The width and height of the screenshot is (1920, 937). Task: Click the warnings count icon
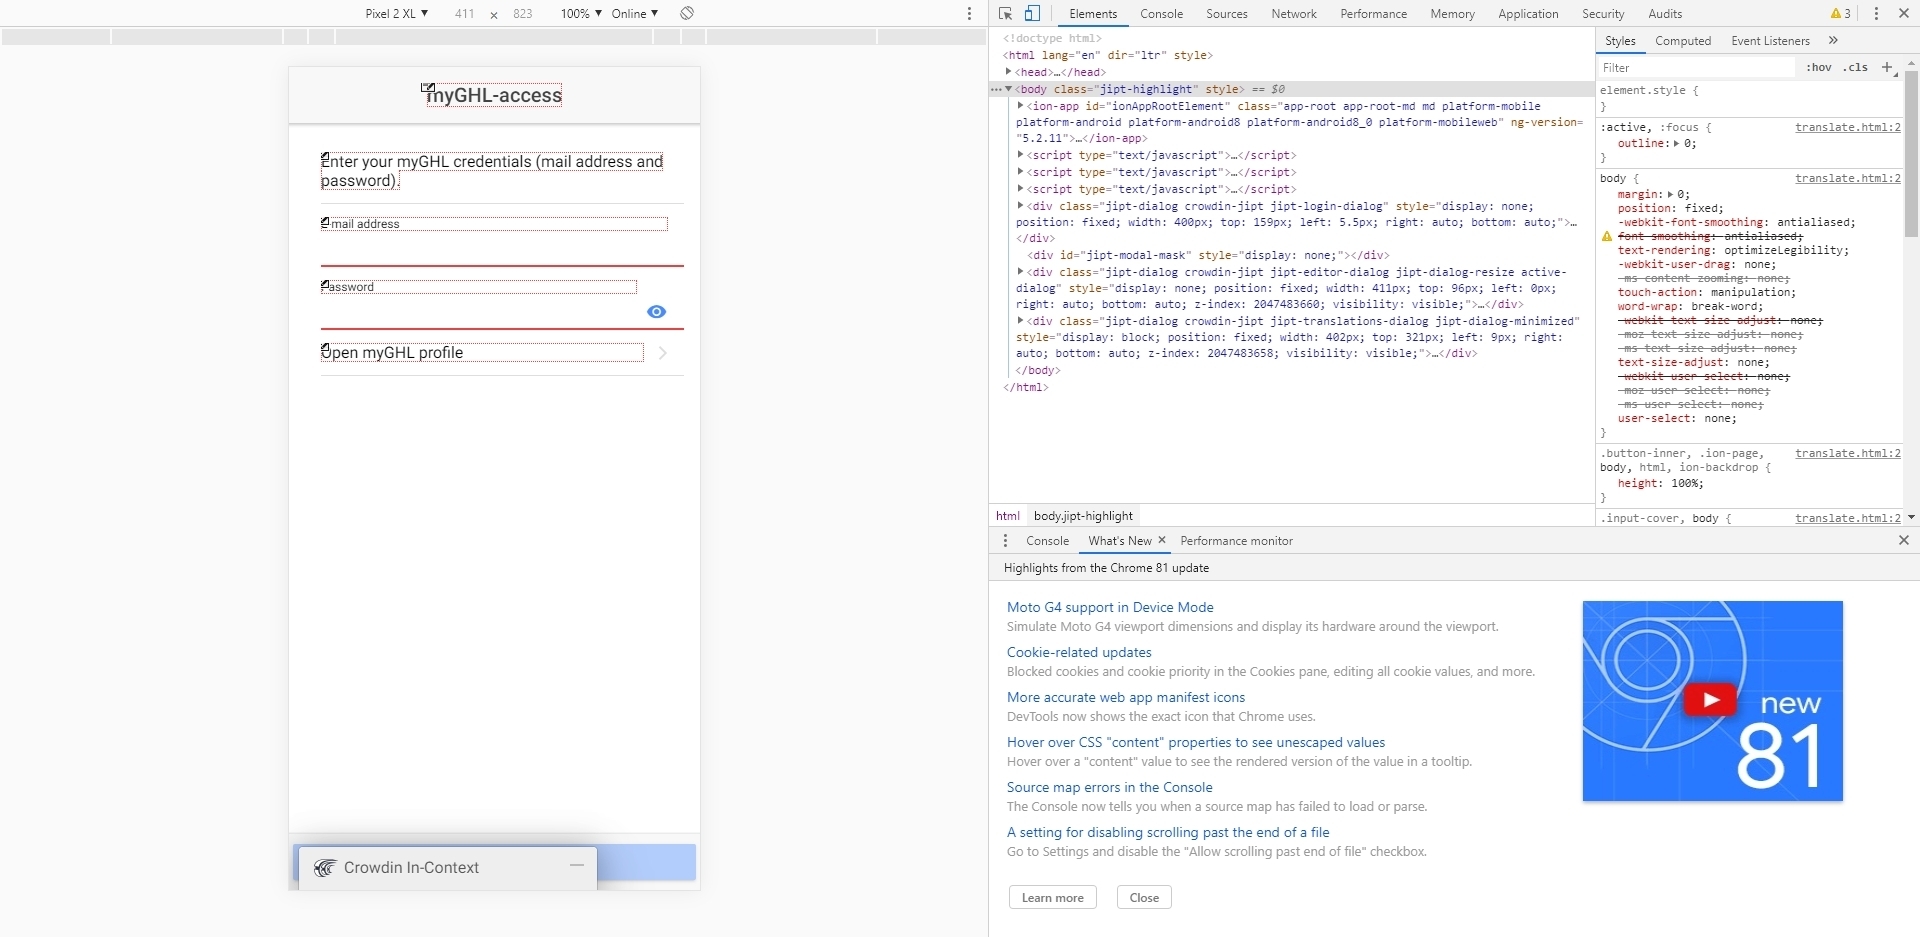(1840, 13)
